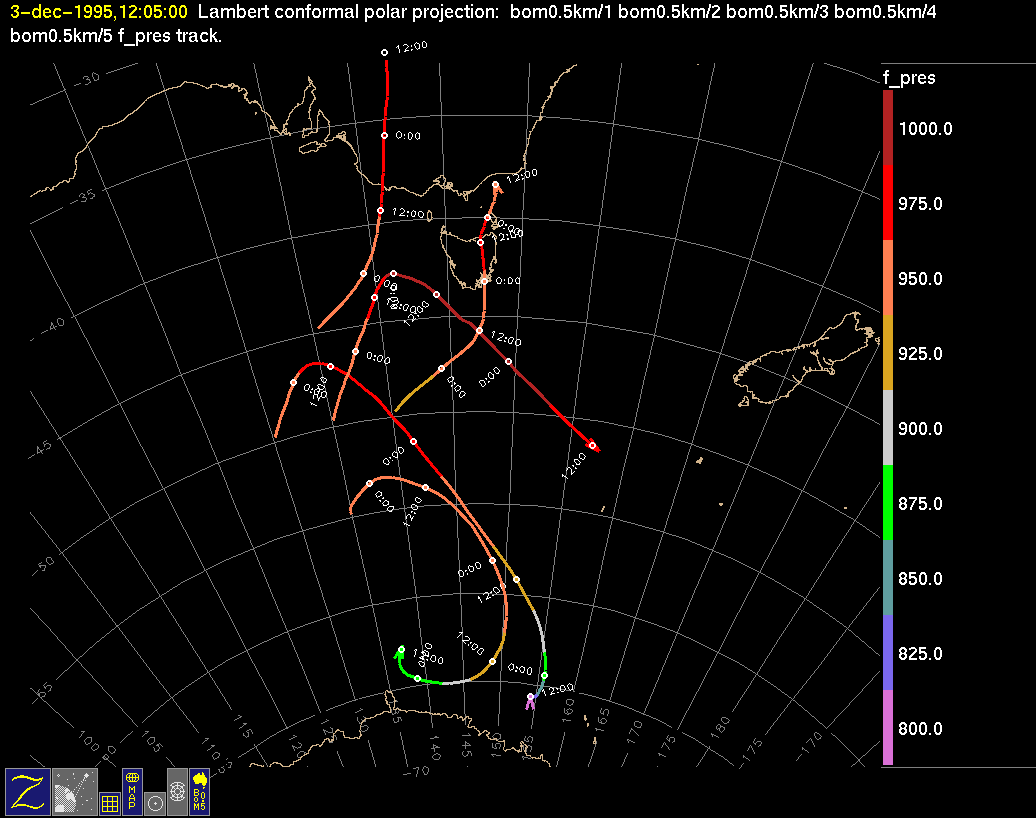
Task: Click the single circle target icon
Action: pos(154,802)
